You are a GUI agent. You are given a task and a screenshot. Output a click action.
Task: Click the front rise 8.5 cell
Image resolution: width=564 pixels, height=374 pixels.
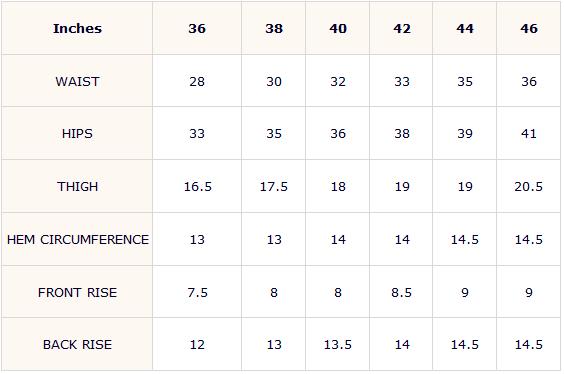pyautogui.click(x=401, y=292)
